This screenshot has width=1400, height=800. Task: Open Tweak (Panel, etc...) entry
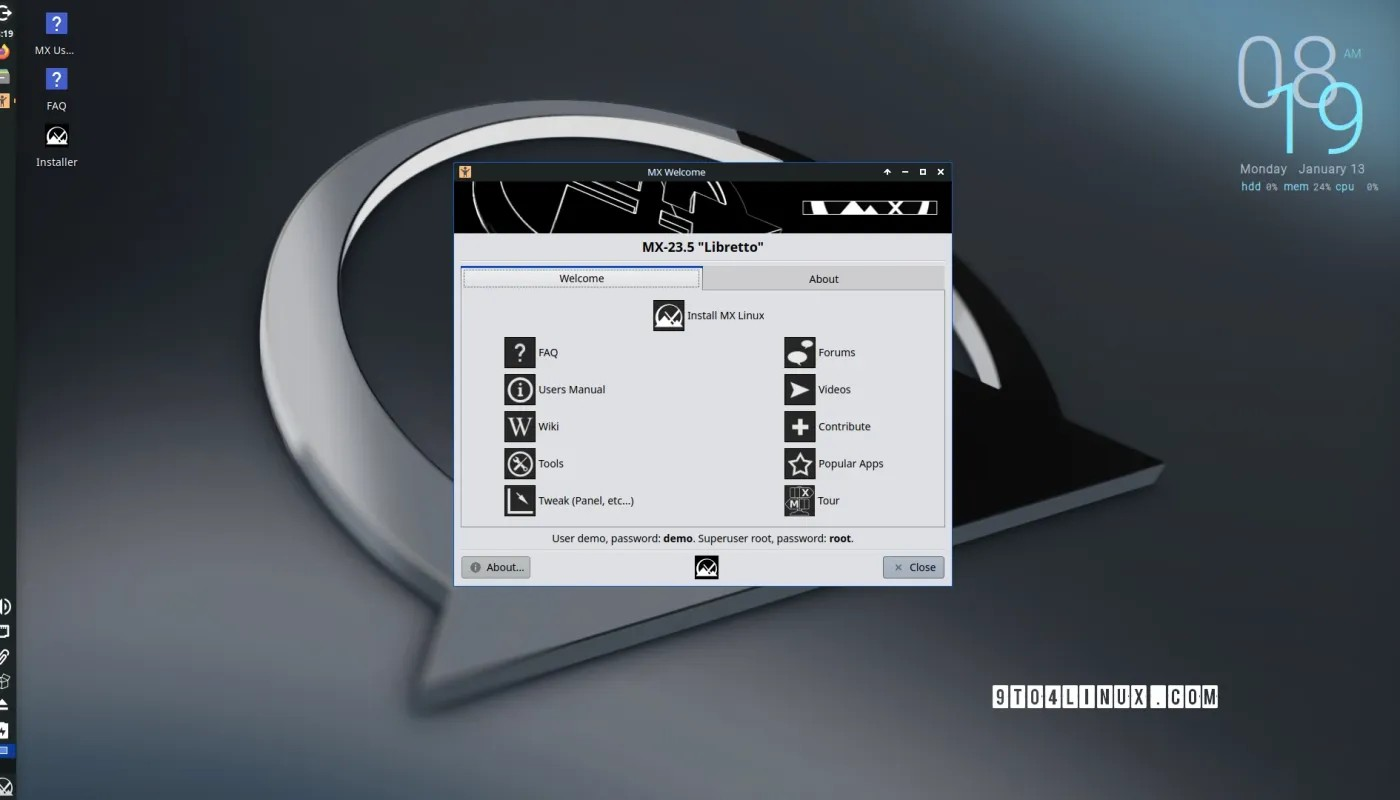pyautogui.click(x=569, y=500)
